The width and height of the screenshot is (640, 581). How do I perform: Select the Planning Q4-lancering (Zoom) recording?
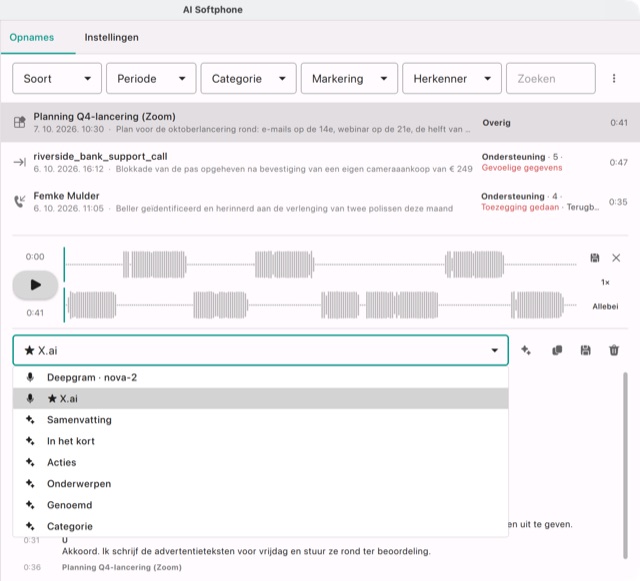coord(320,122)
